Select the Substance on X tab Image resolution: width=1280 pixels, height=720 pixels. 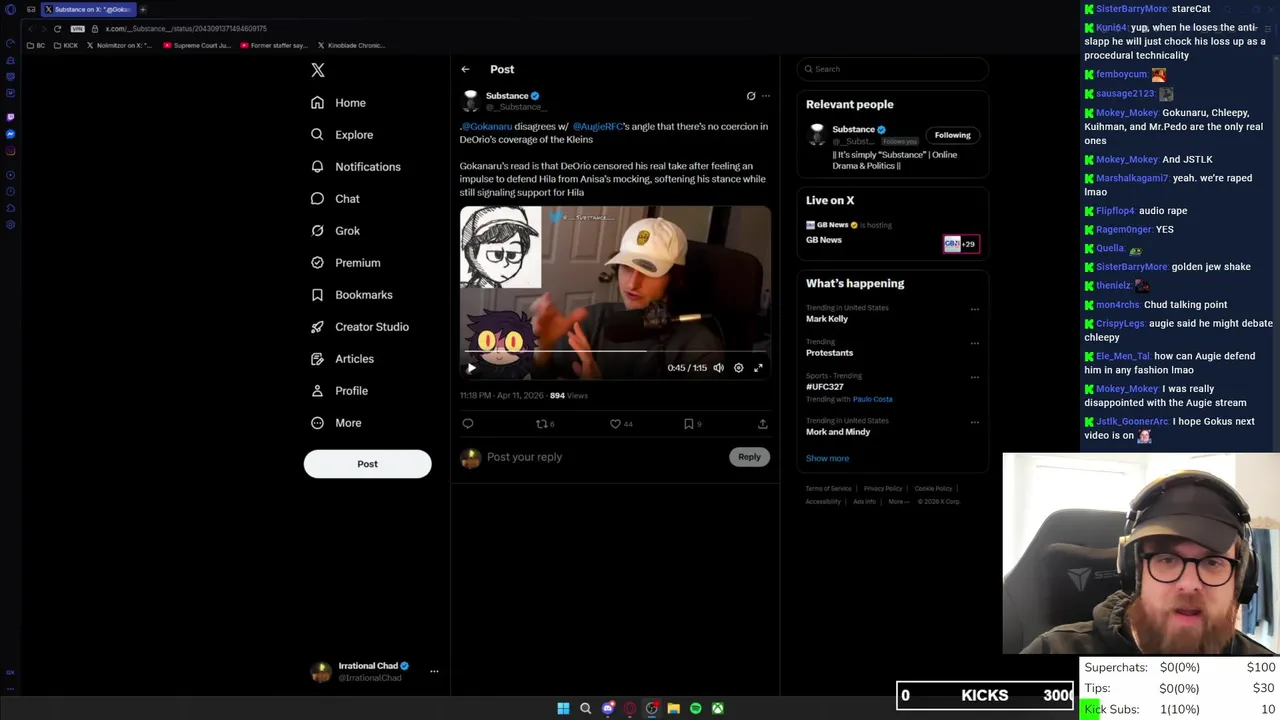coord(88,9)
